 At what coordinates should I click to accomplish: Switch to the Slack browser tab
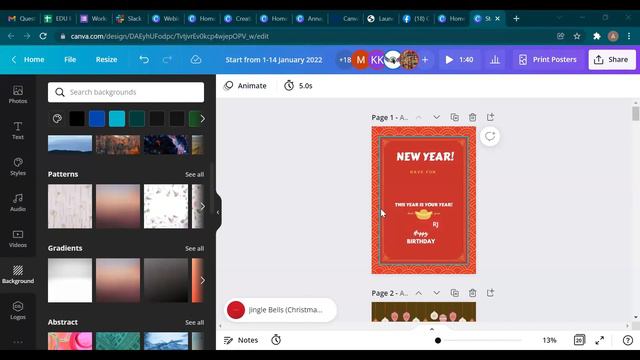(130, 18)
